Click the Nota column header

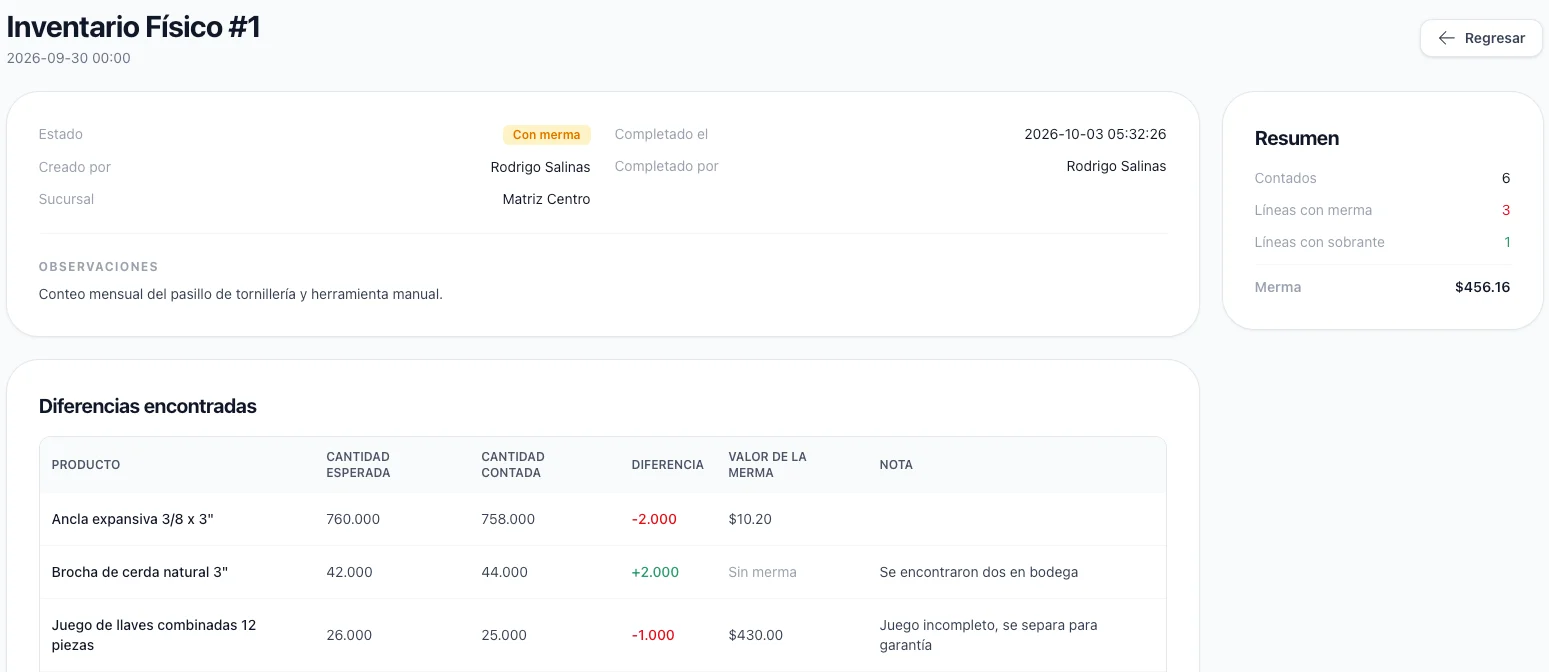point(896,465)
